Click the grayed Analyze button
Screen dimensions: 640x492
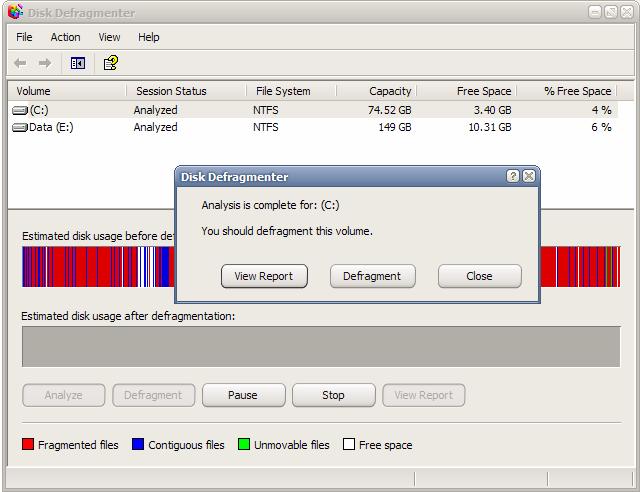[64, 395]
